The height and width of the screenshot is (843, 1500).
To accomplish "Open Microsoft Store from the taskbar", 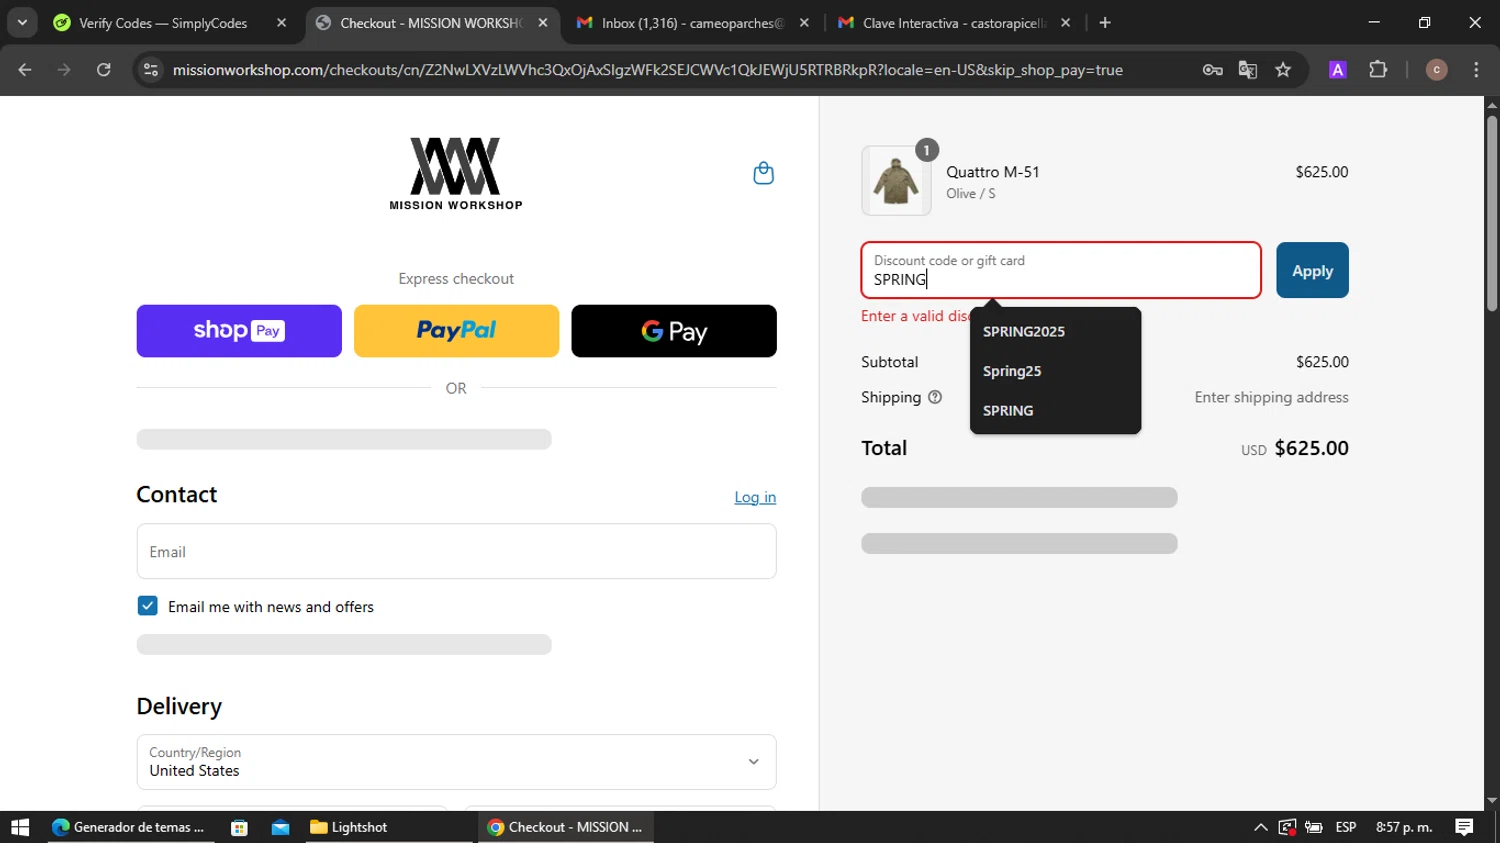I will (x=239, y=827).
